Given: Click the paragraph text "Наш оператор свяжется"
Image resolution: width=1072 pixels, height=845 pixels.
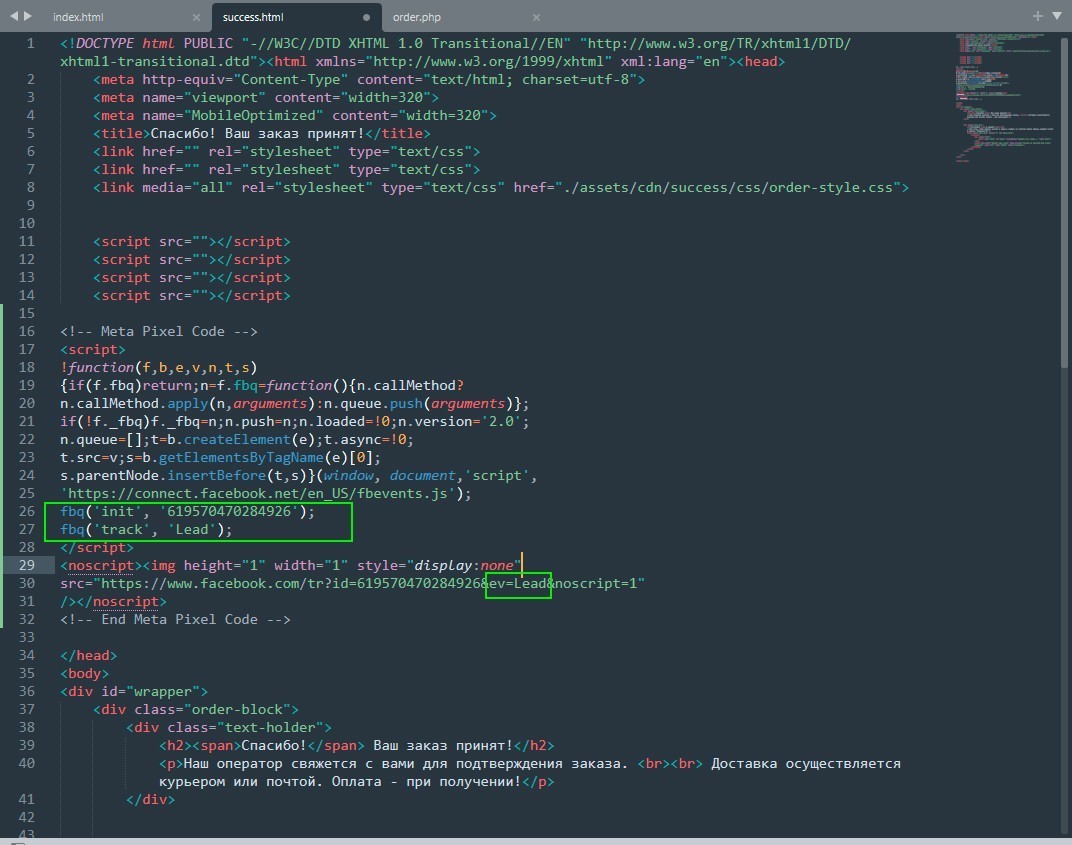Looking at the screenshot, I should coord(270,763).
